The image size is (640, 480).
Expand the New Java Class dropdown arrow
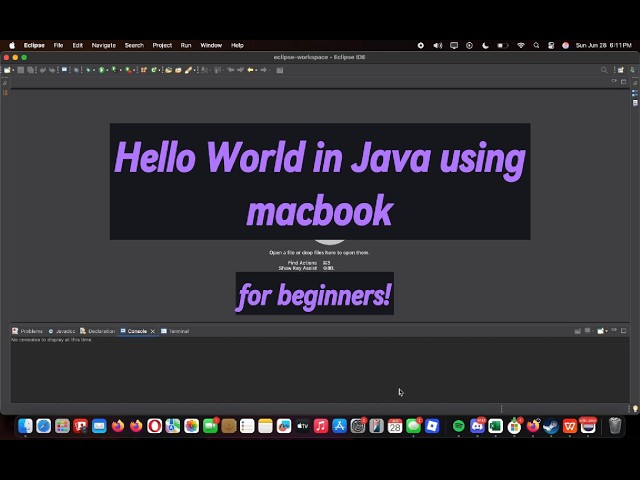[160, 70]
